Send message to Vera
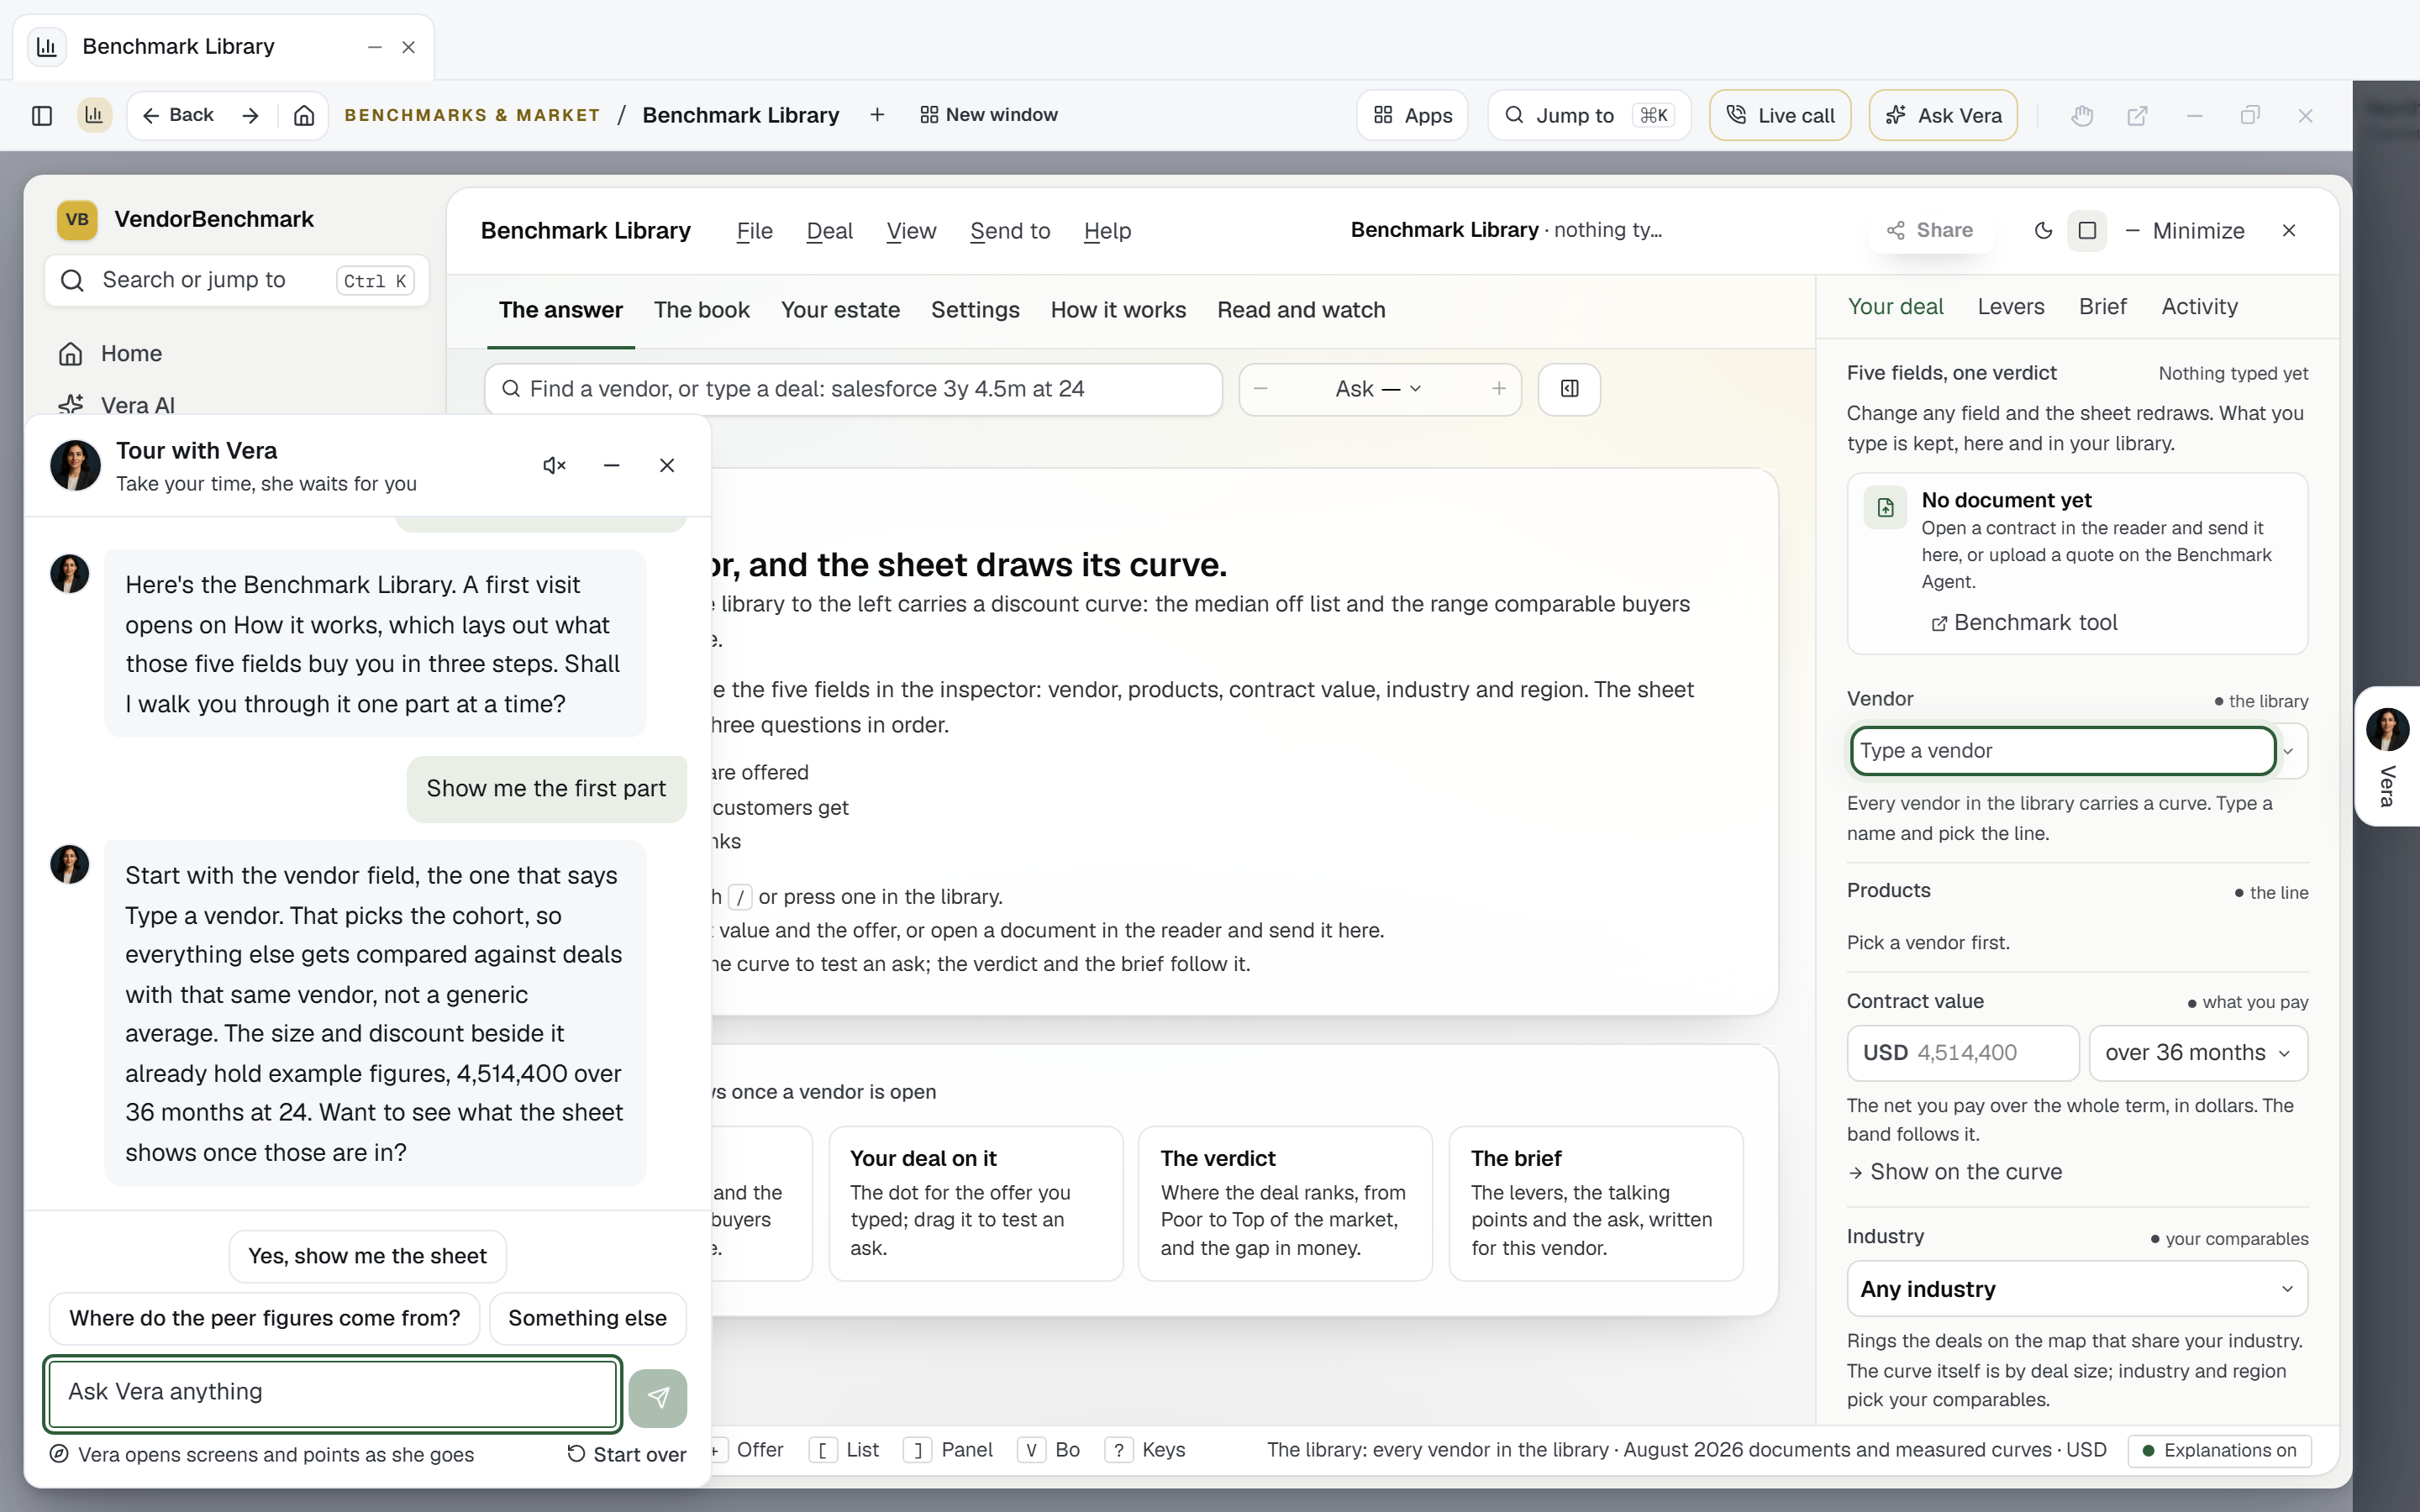Viewport: 2420px width, 1512px height. 658,1397
